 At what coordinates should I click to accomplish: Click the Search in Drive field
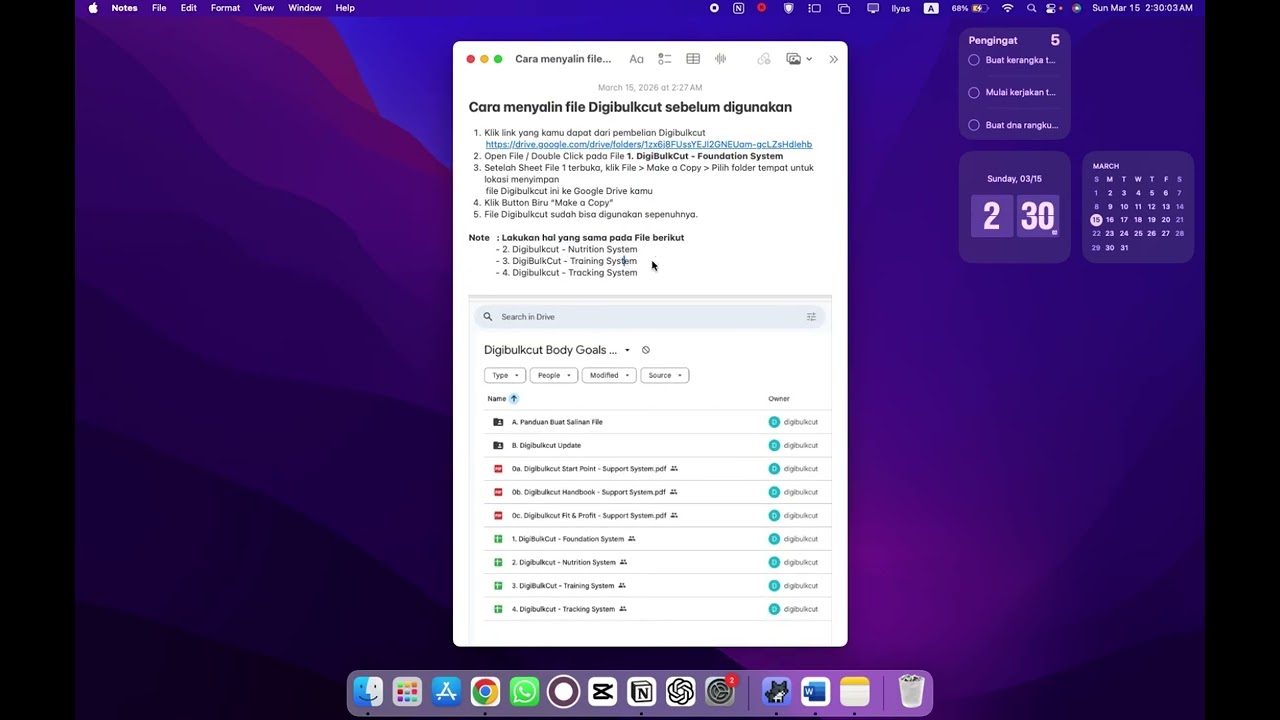pos(650,317)
